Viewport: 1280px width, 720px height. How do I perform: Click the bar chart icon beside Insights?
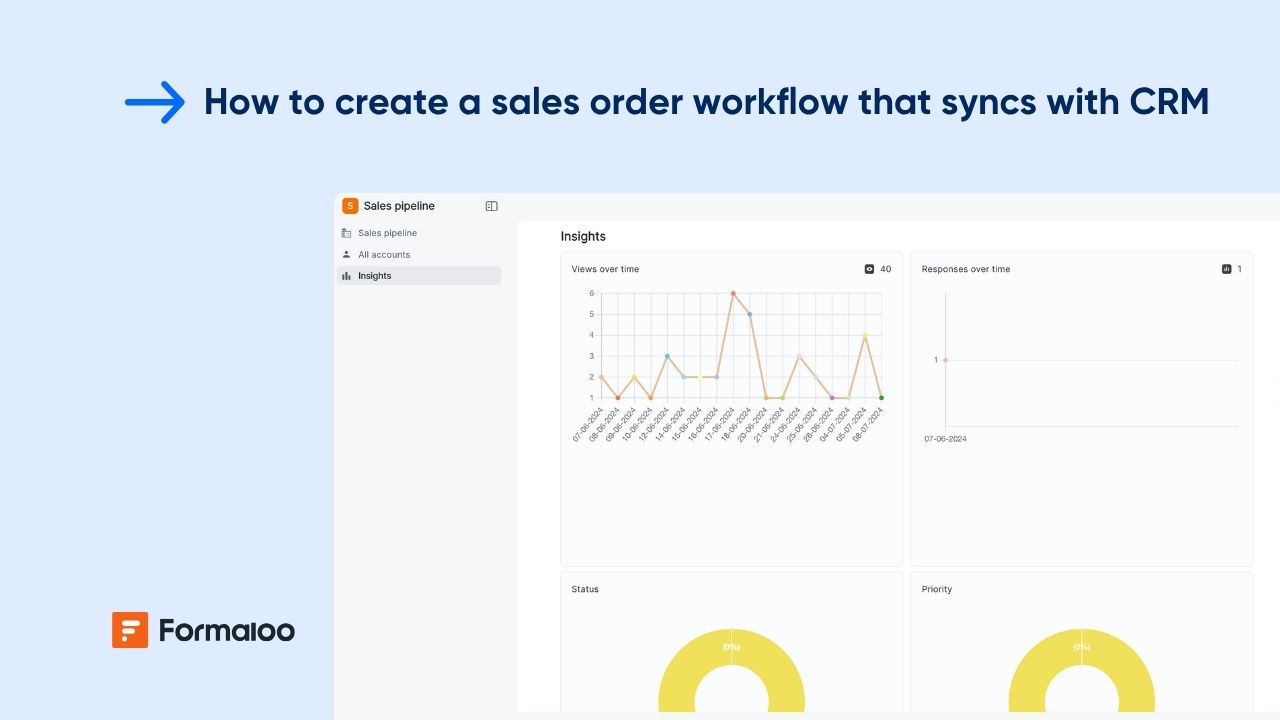[x=347, y=276]
